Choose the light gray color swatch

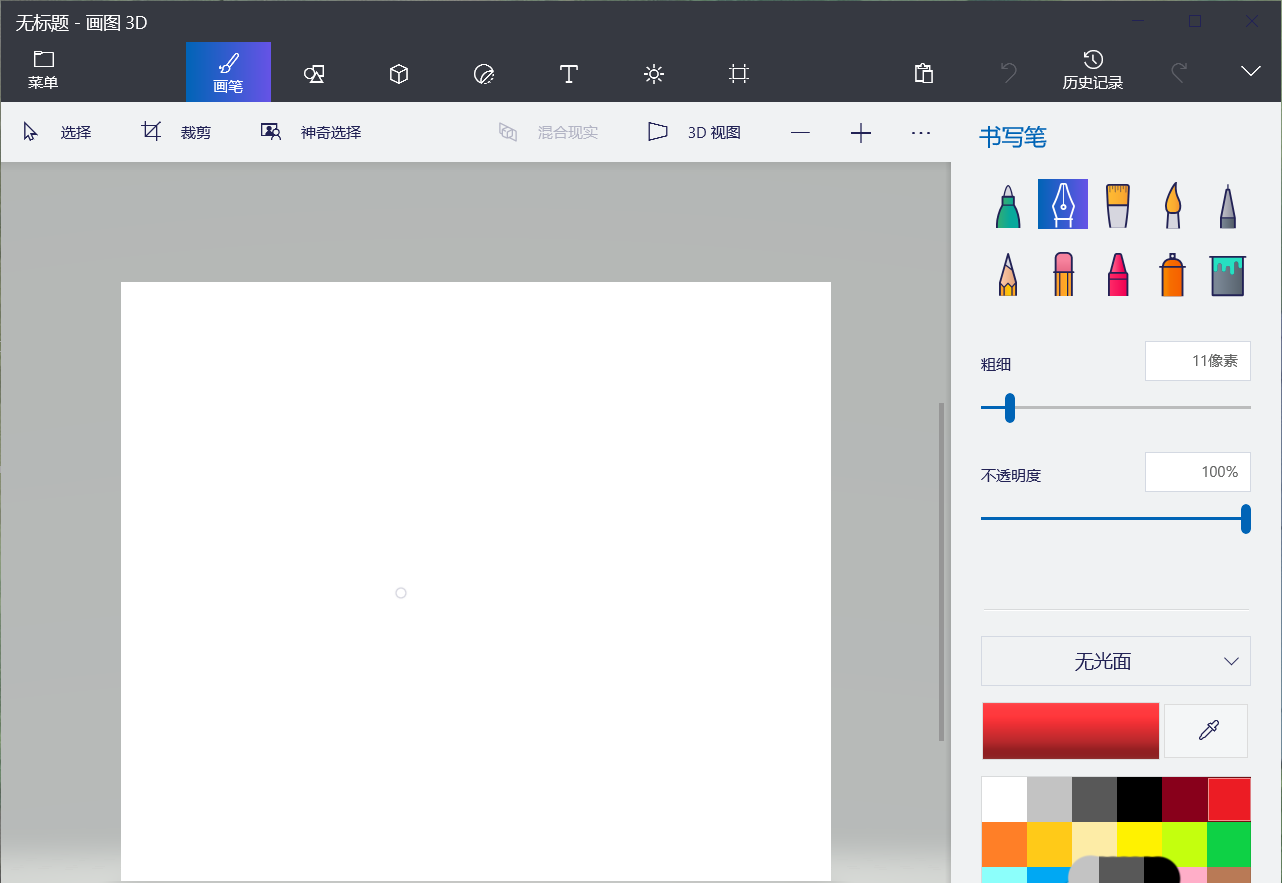click(x=1049, y=799)
